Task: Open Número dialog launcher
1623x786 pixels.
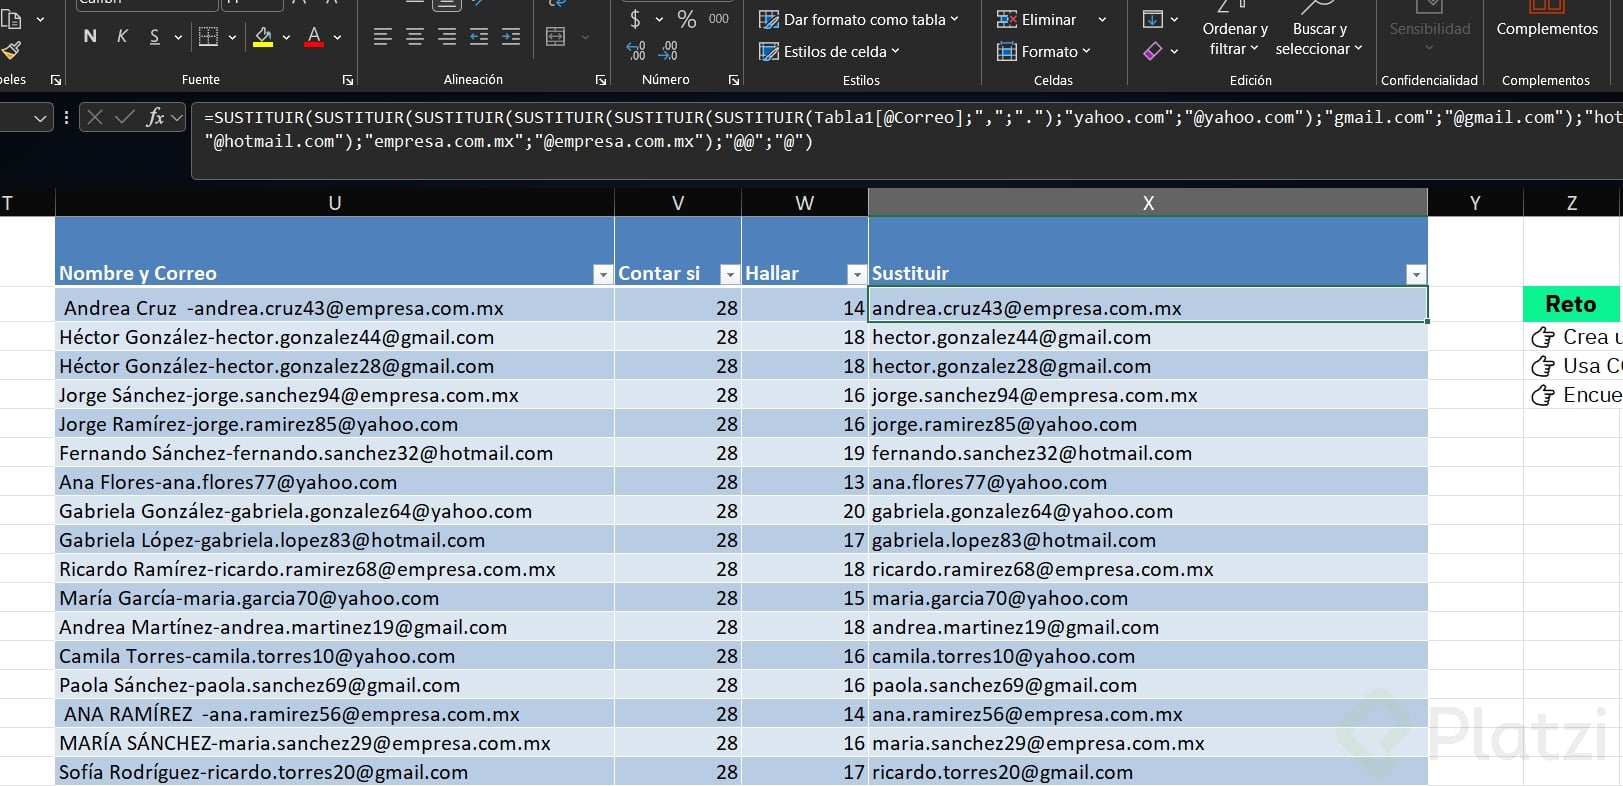Action: (734, 80)
